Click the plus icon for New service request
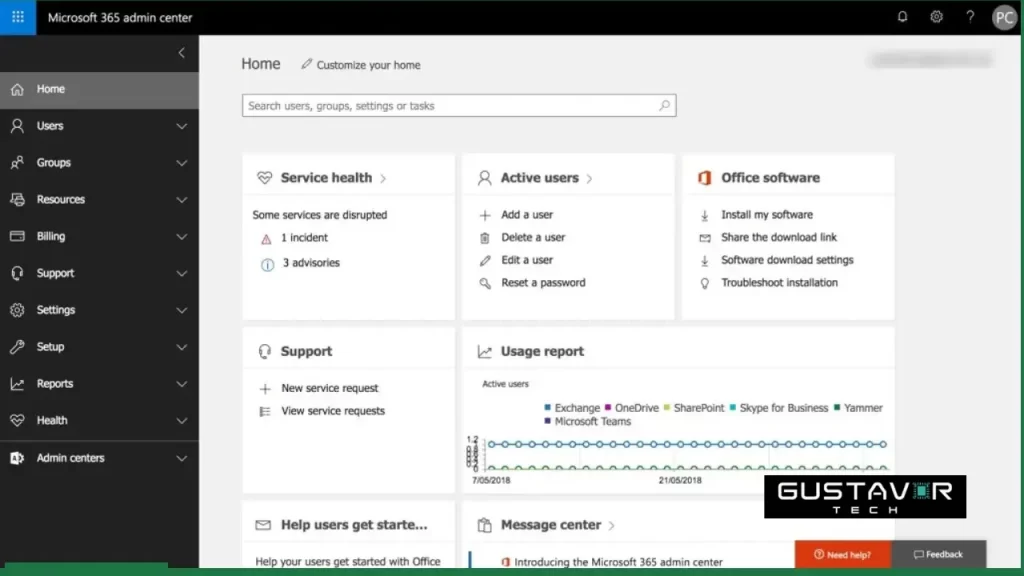1024x576 pixels. click(264, 389)
